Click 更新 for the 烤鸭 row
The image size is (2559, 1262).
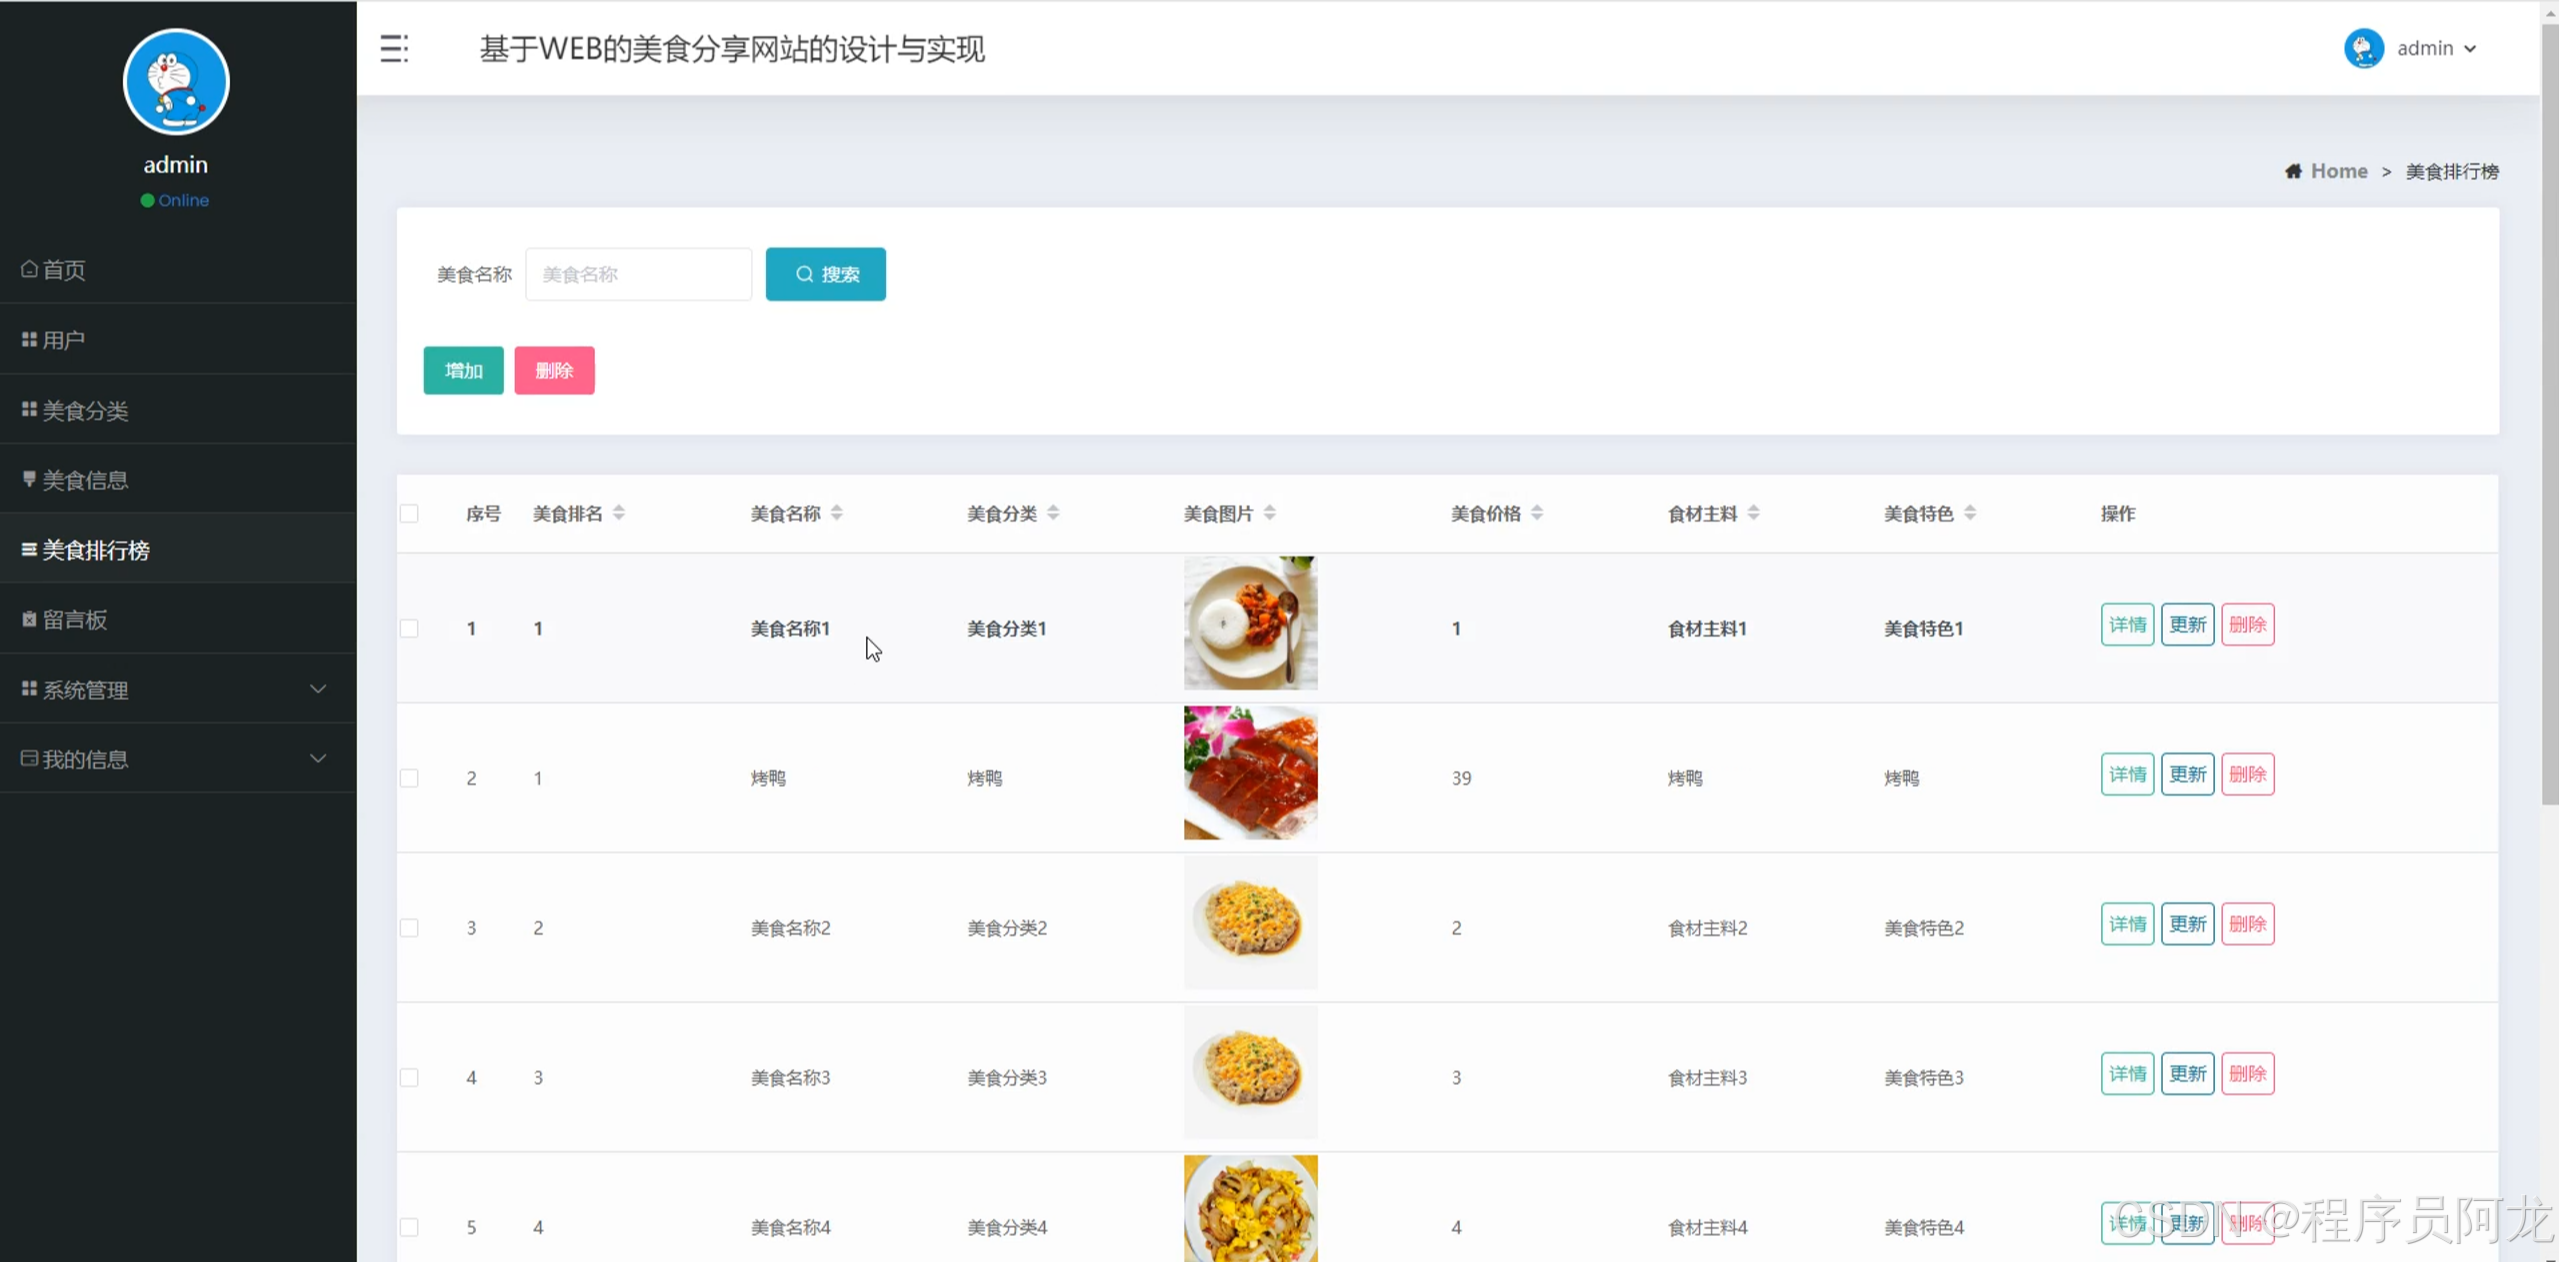pyautogui.click(x=2187, y=774)
